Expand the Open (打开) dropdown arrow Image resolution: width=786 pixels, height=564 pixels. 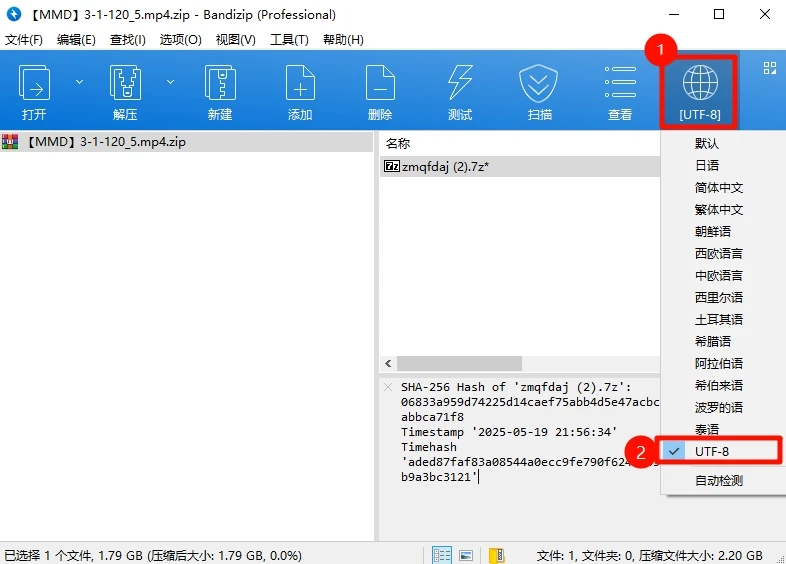pos(79,82)
